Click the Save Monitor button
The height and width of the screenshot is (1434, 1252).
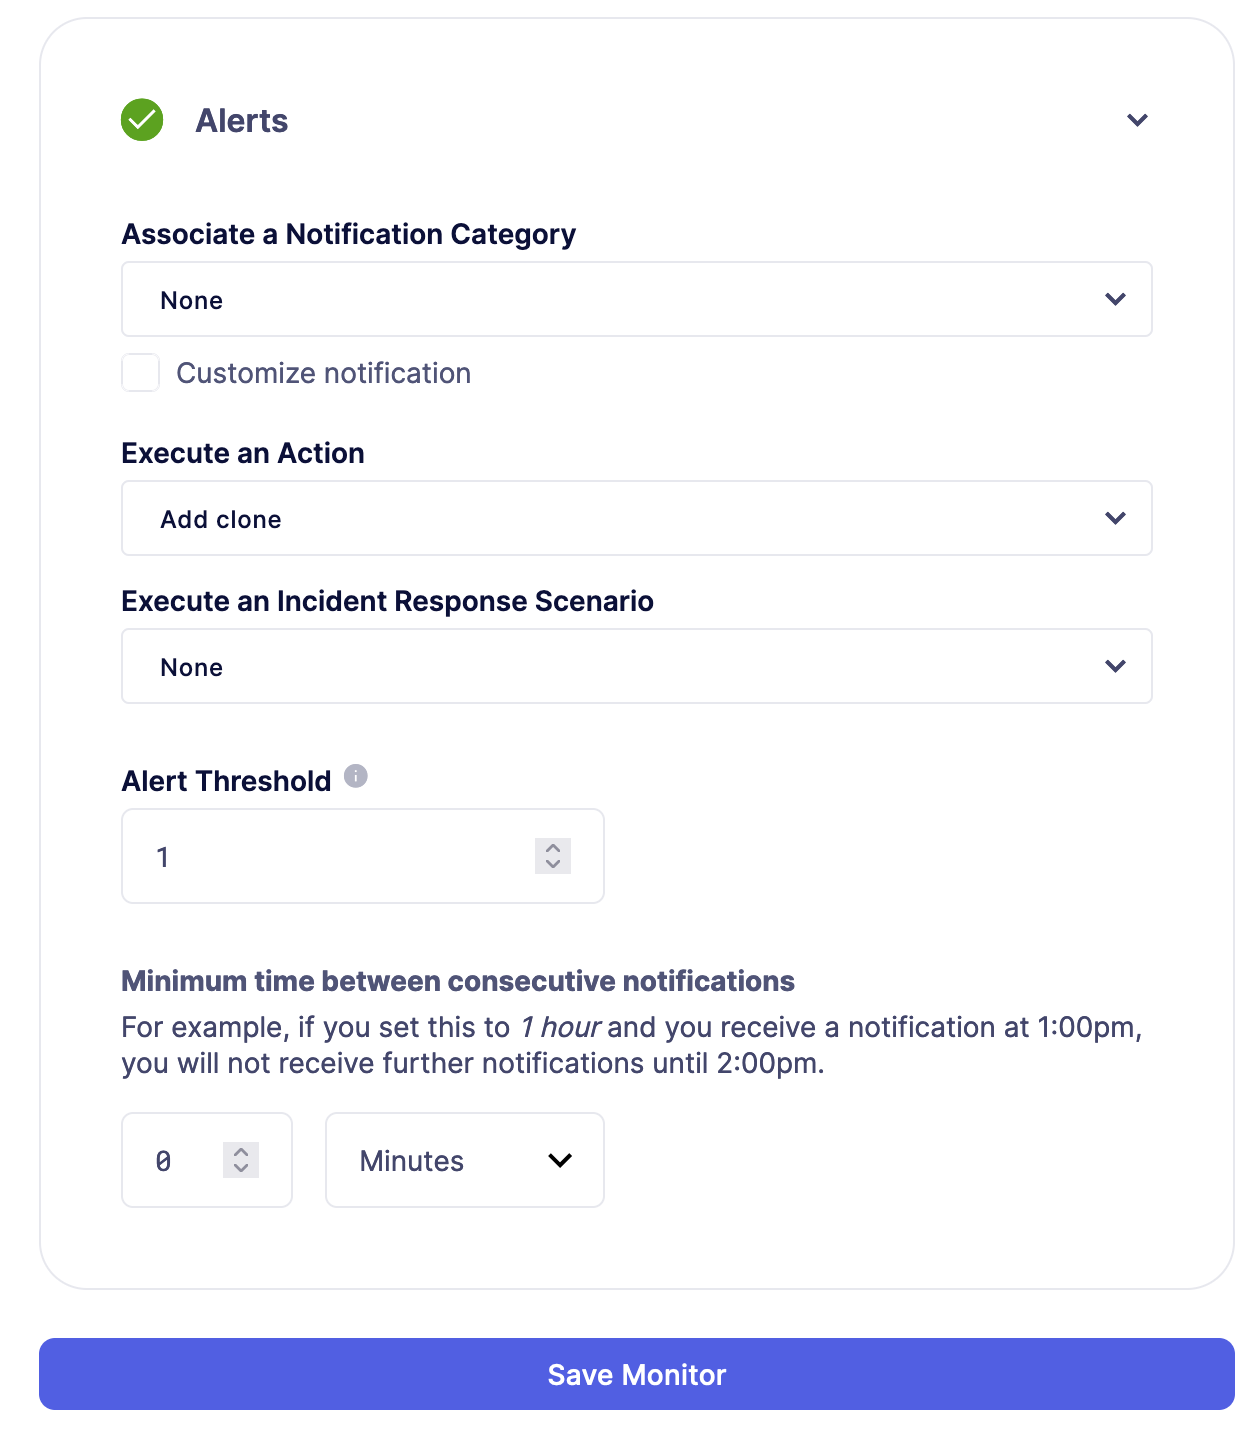[x=636, y=1374]
